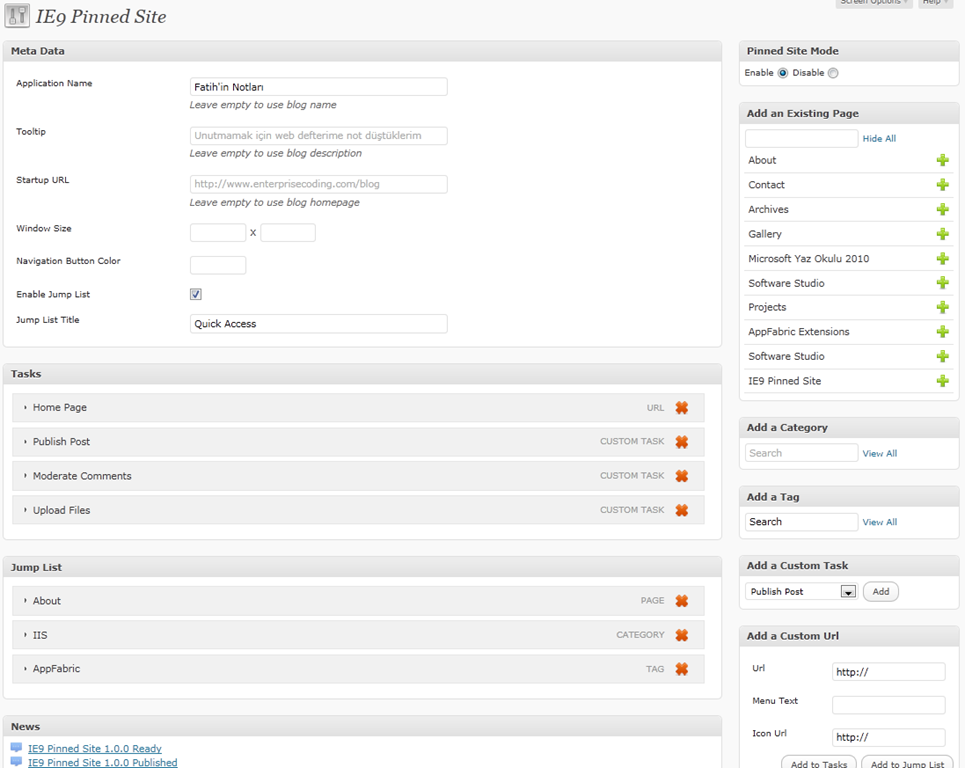Image resolution: width=965 pixels, height=768 pixels.
Task: Remove the Moderate Comments task
Action: click(x=681, y=476)
